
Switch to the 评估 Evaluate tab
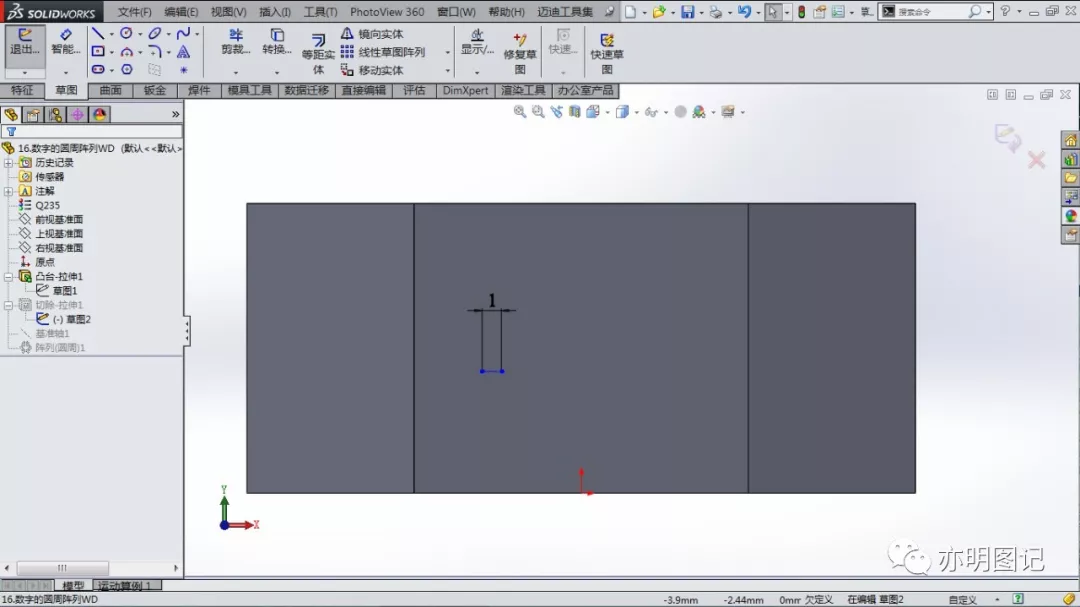click(x=414, y=90)
